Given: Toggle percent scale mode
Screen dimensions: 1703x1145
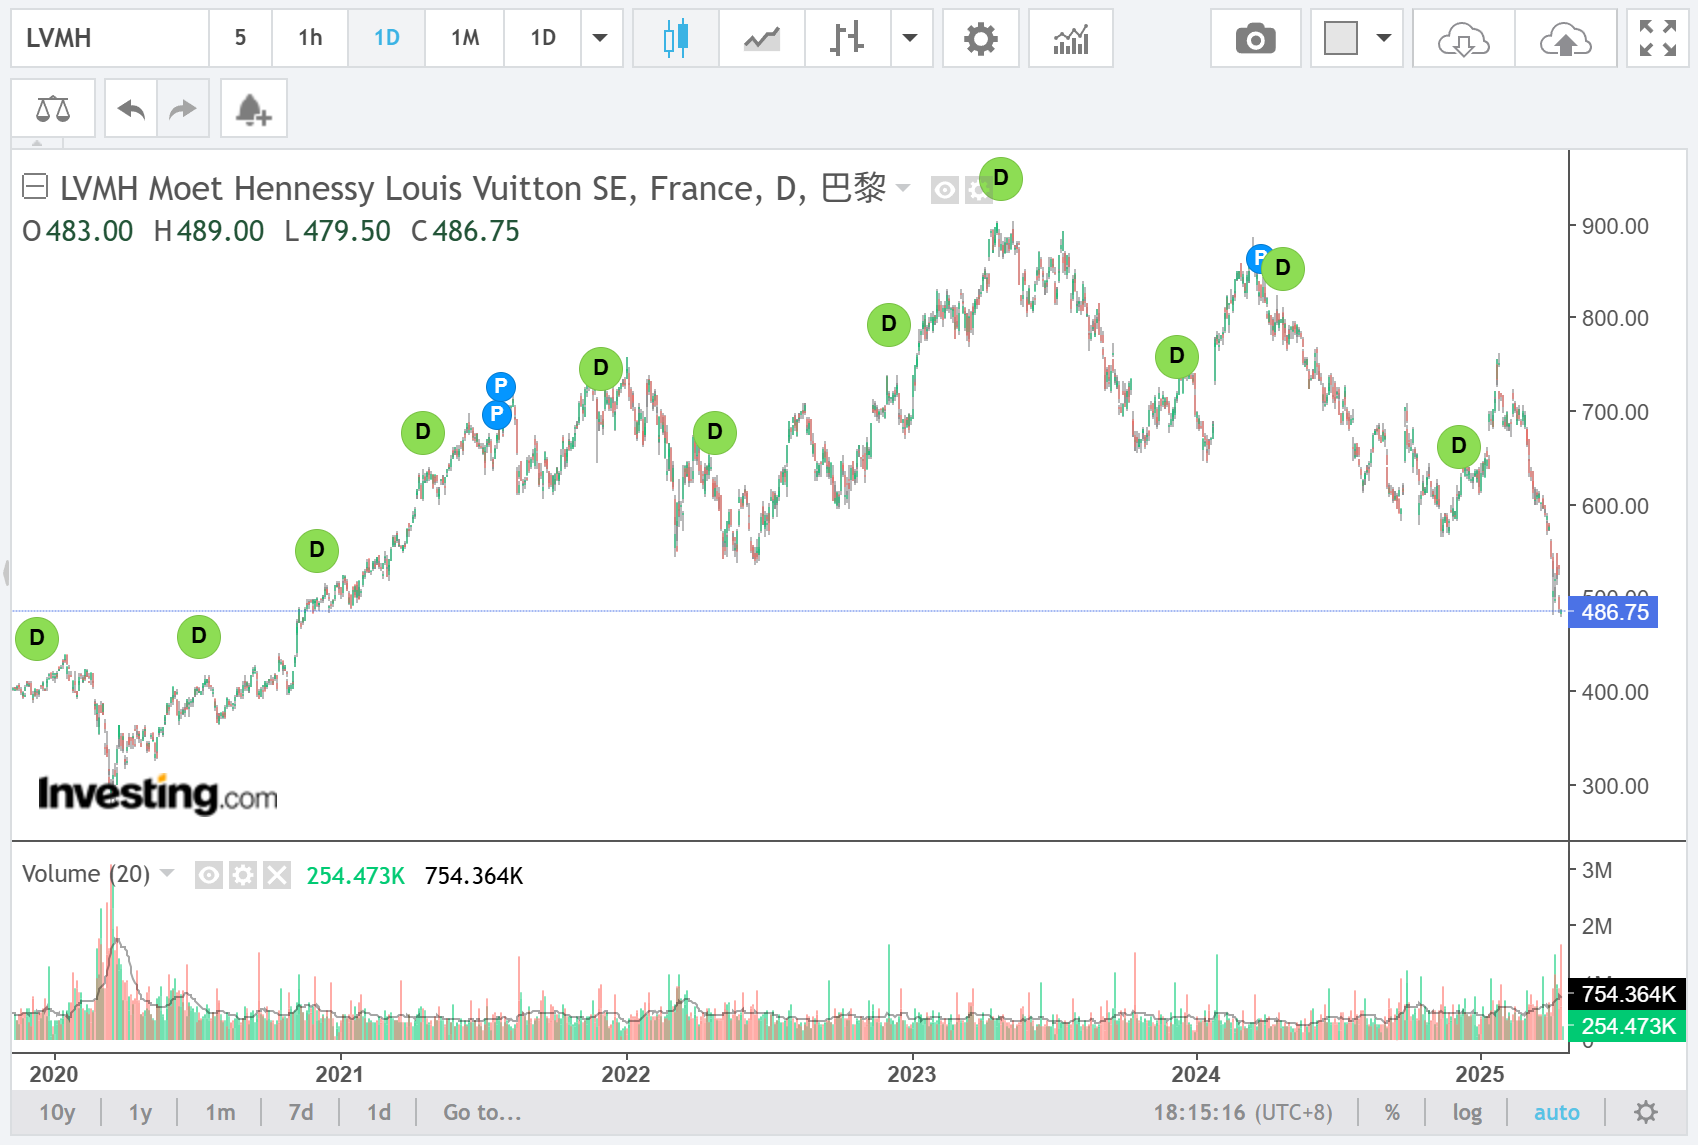Looking at the screenshot, I should [1392, 1112].
